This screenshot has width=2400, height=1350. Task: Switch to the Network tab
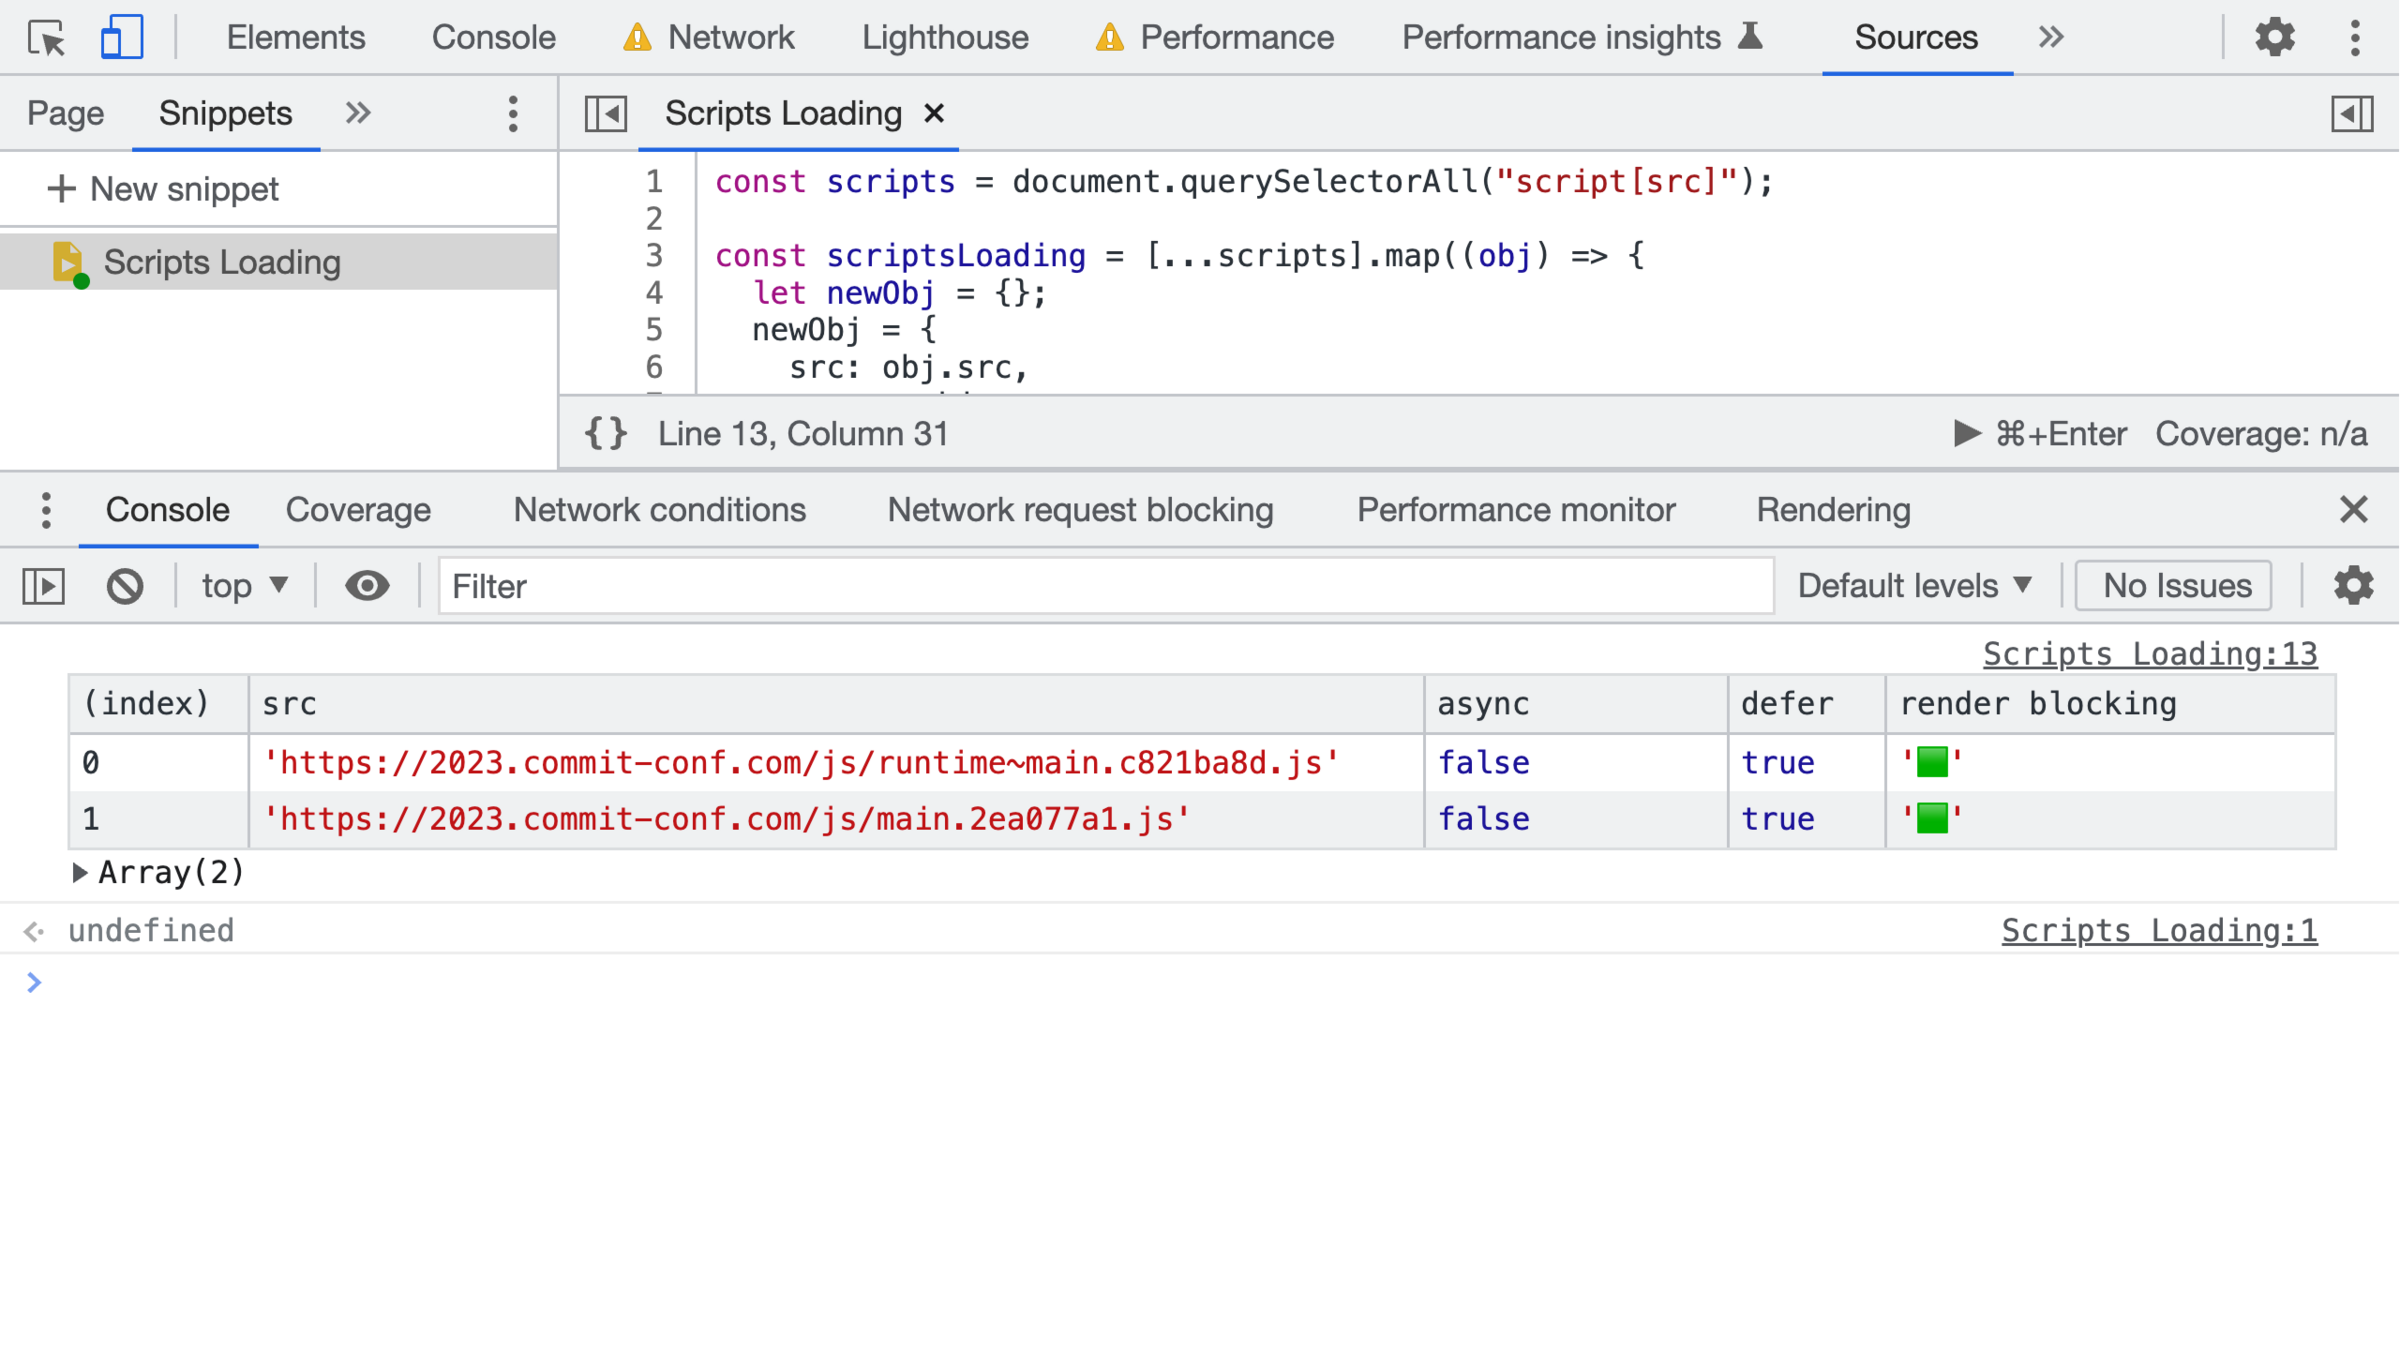pyautogui.click(x=730, y=37)
